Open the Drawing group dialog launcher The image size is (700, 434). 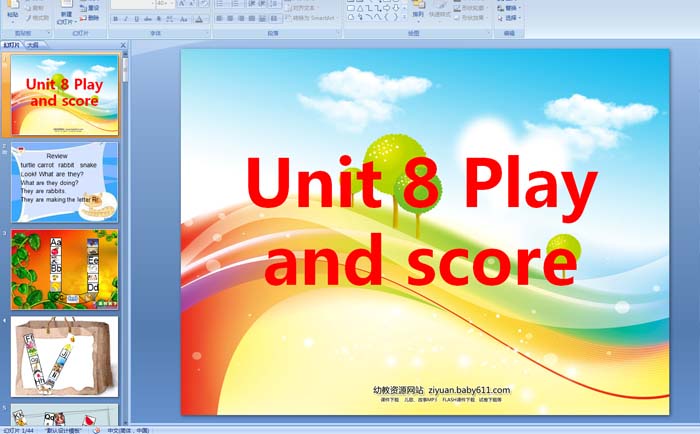[488, 33]
